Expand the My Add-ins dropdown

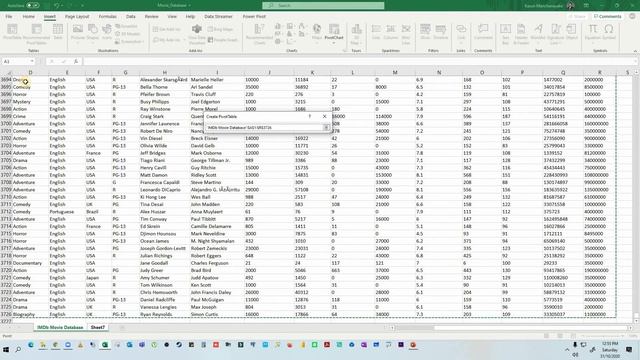pyautogui.click(x=184, y=40)
